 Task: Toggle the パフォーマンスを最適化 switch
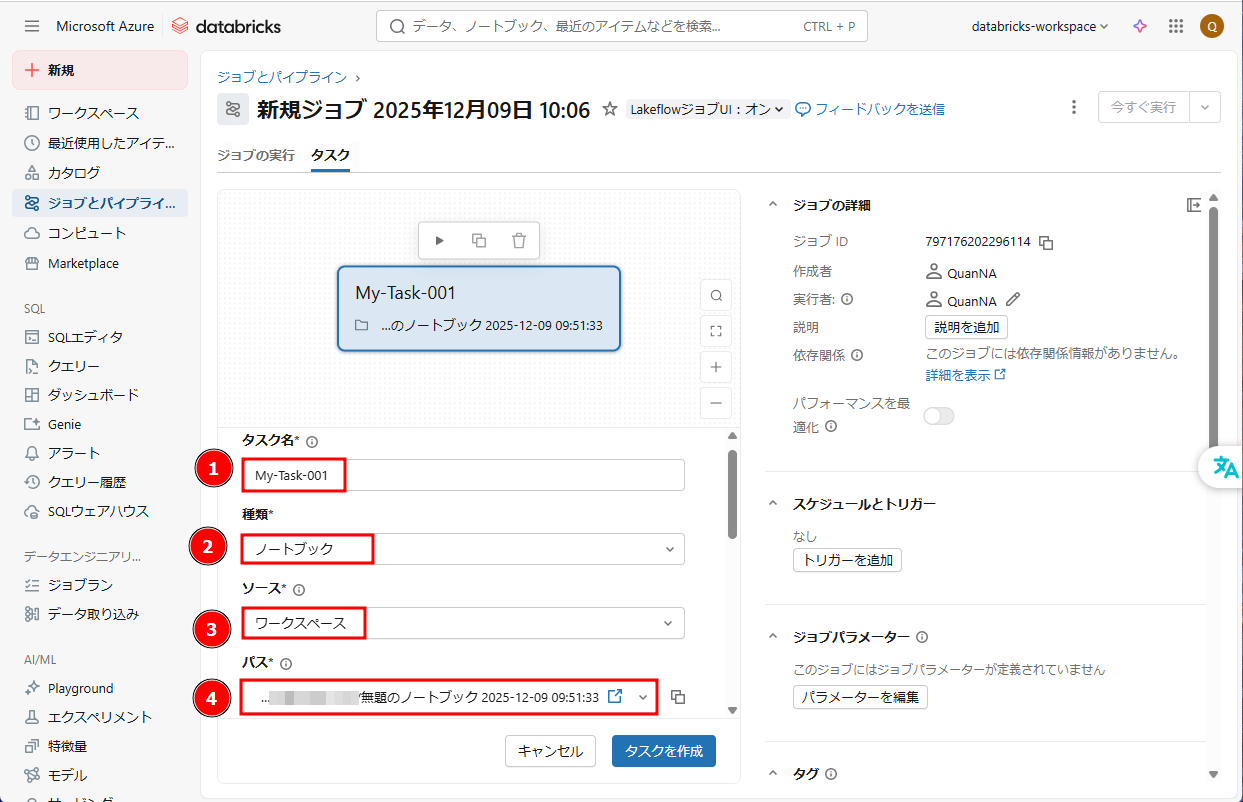click(x=939, y=416)
